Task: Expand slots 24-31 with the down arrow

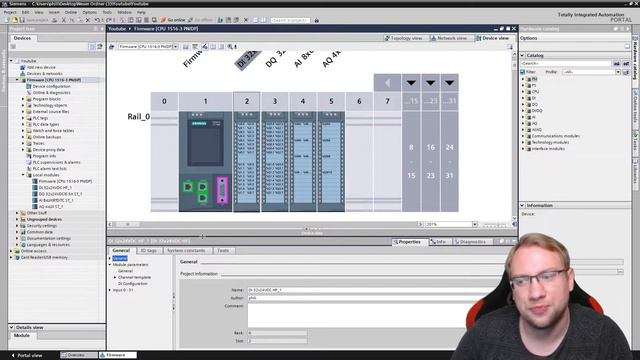Action: (449, 83)
